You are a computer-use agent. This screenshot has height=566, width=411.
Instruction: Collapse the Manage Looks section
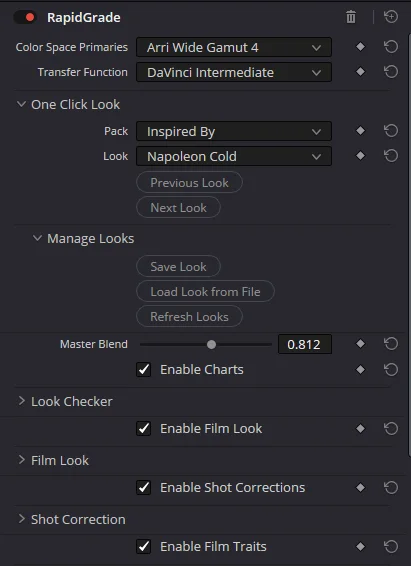37,238
